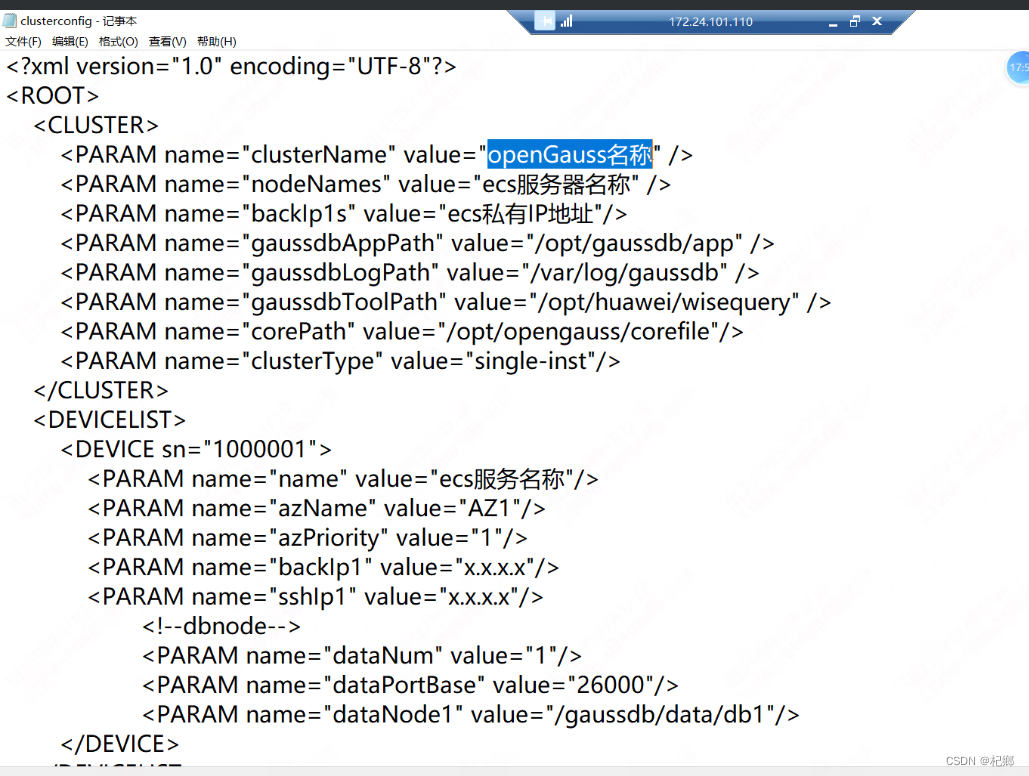Click the Notepad icon in title bar

(x=9, y=21)
